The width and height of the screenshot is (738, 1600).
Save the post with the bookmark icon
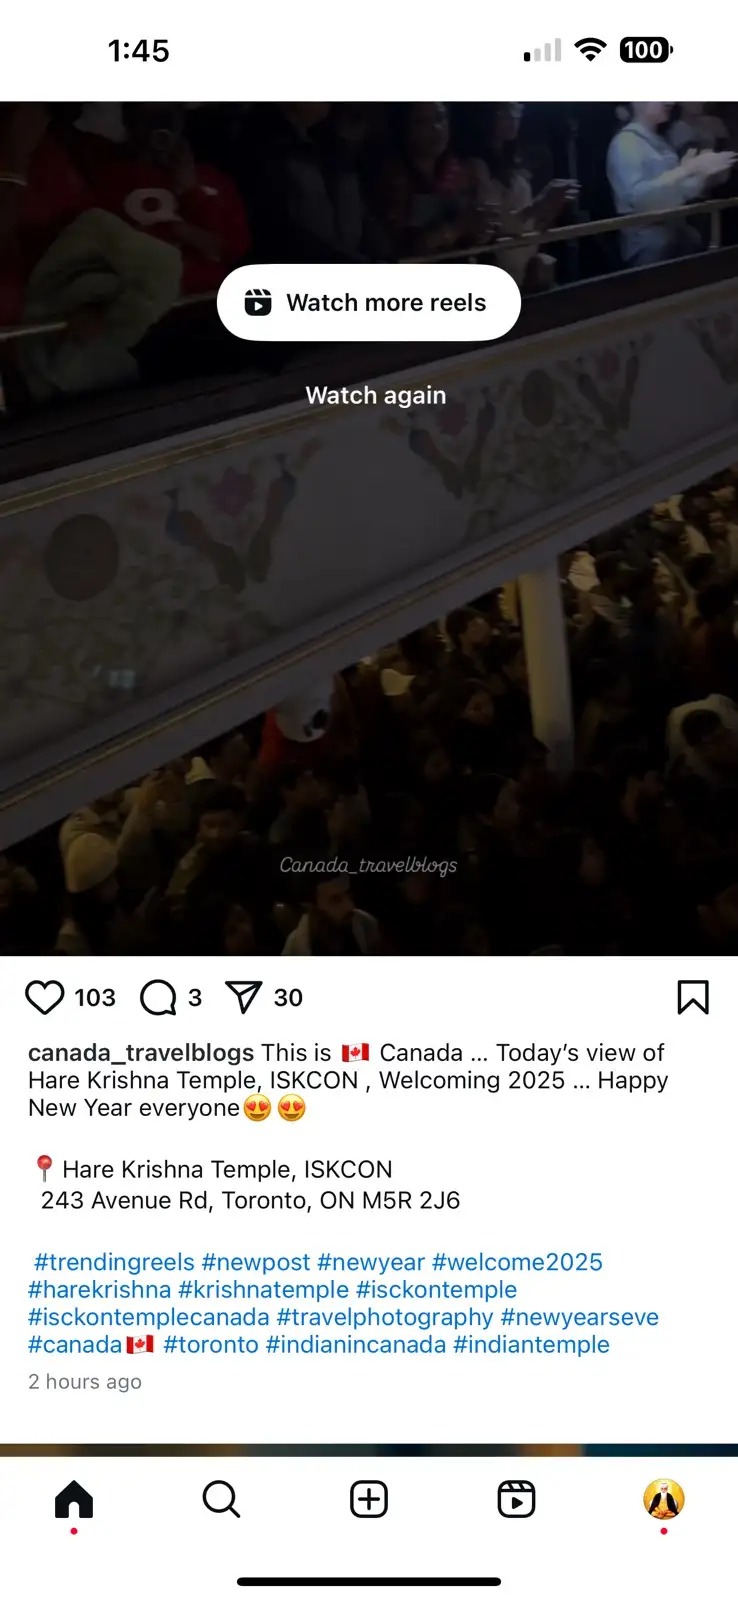(x=693, y=997)
